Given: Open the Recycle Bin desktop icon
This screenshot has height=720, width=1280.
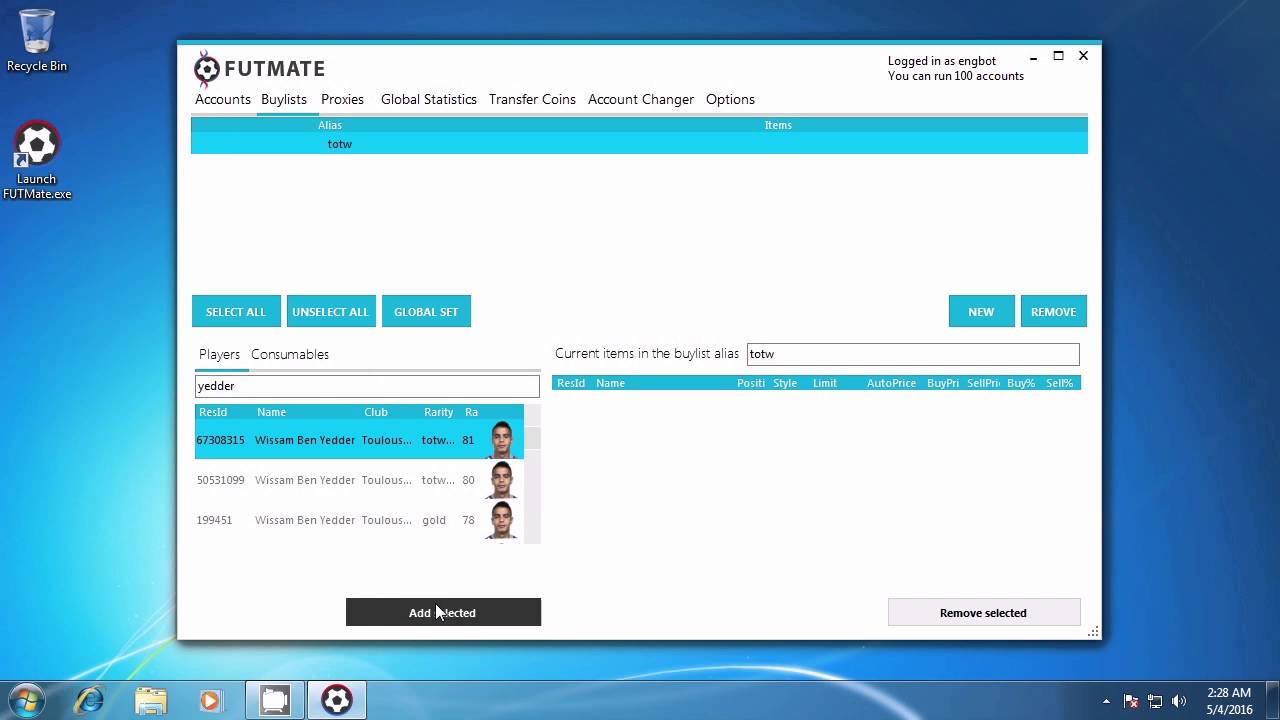Looking at the screenshot, I should click(37, 40).
